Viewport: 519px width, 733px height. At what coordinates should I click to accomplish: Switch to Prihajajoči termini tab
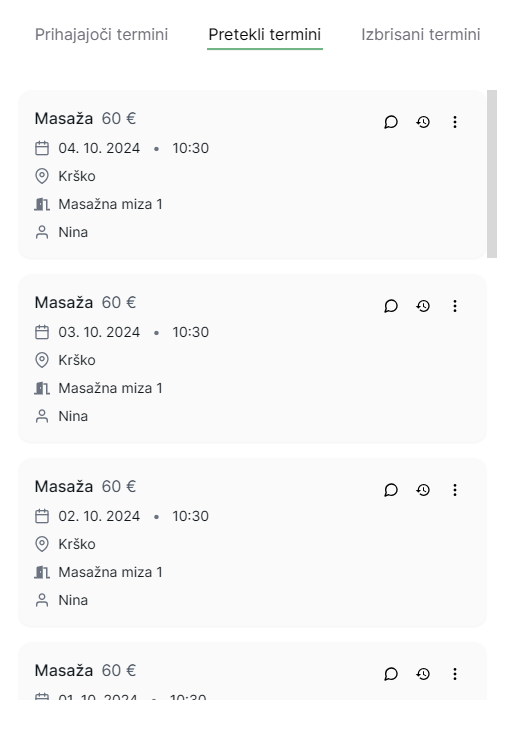coord(101,35)
